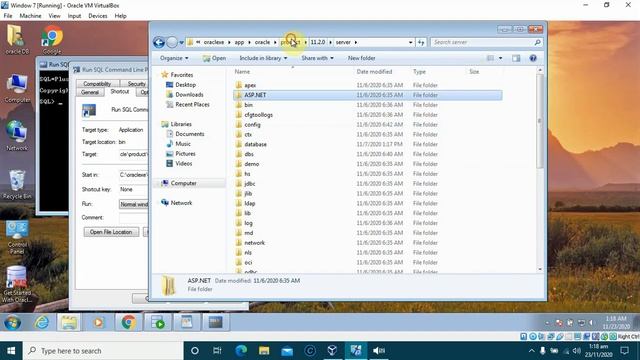Viewport: 640px width, 360px height.
Task: Click the Start in field in properties
Action: [133, 175]
